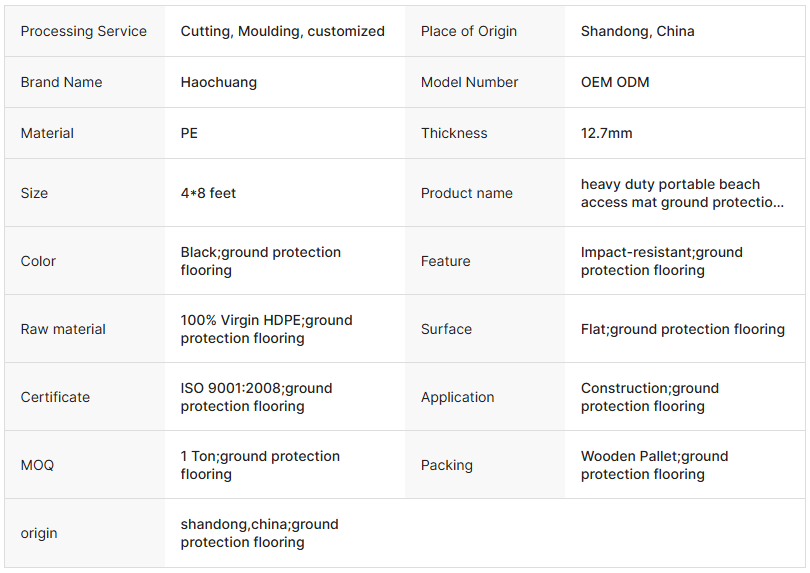The image size is (810, 573).
Task: Select the Cutting, Moulding, customized value
Action: click(x=282, y=31)
